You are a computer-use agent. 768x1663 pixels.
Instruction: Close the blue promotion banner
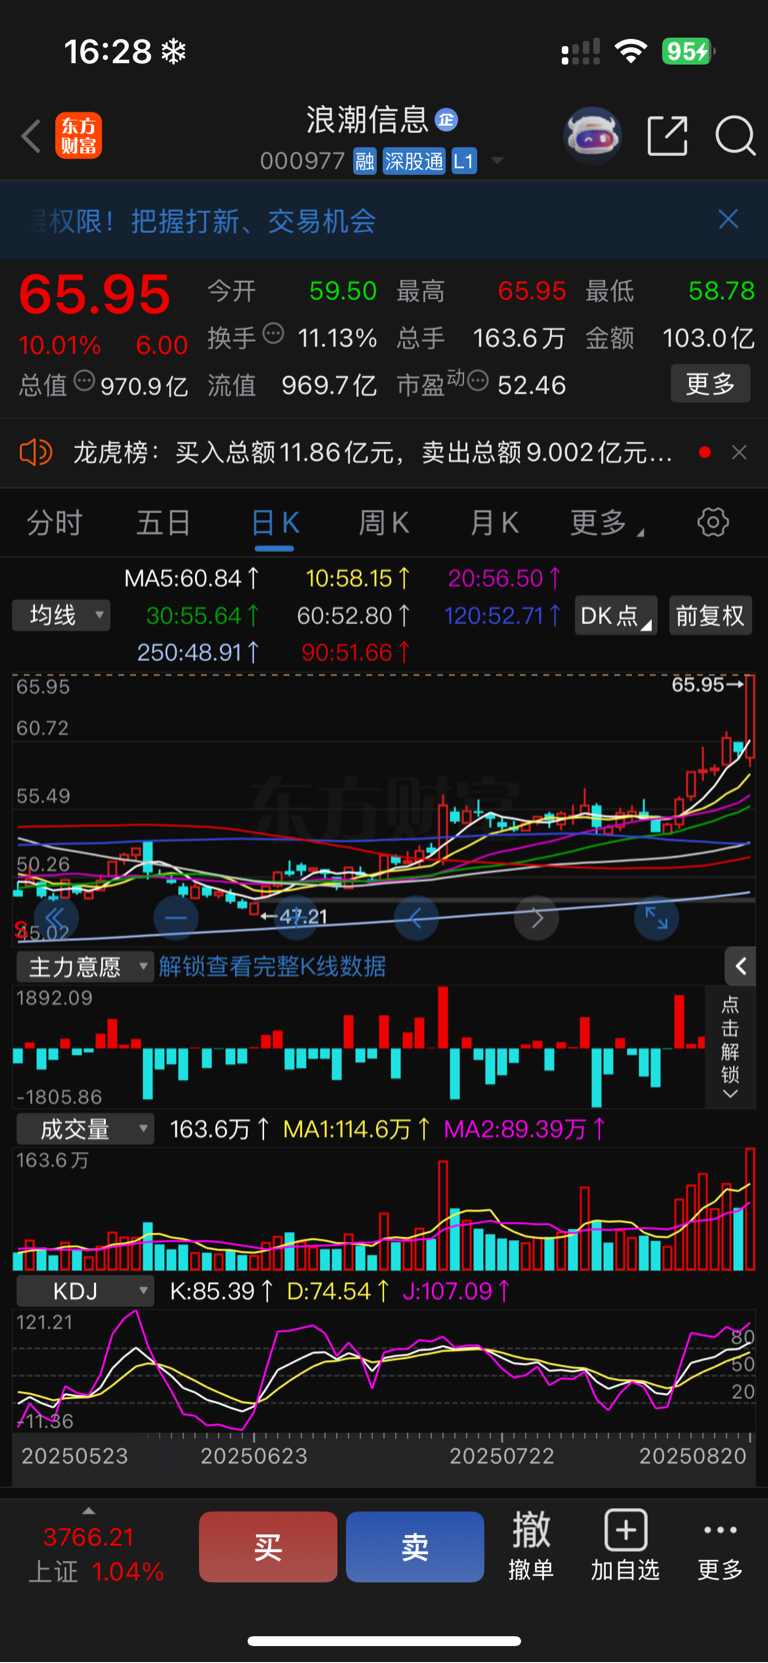[x=729, y=219]
